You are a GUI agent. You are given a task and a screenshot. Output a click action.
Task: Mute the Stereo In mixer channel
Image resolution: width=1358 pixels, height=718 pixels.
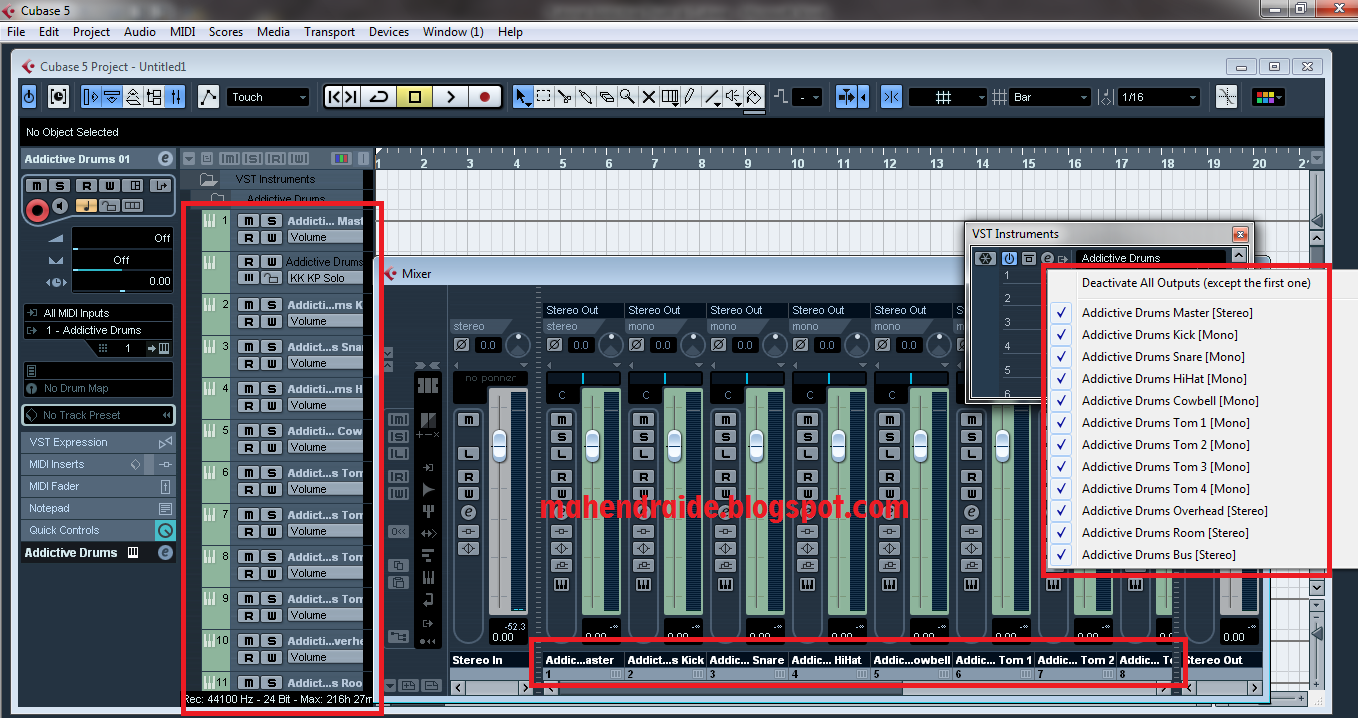coord(468,419)
